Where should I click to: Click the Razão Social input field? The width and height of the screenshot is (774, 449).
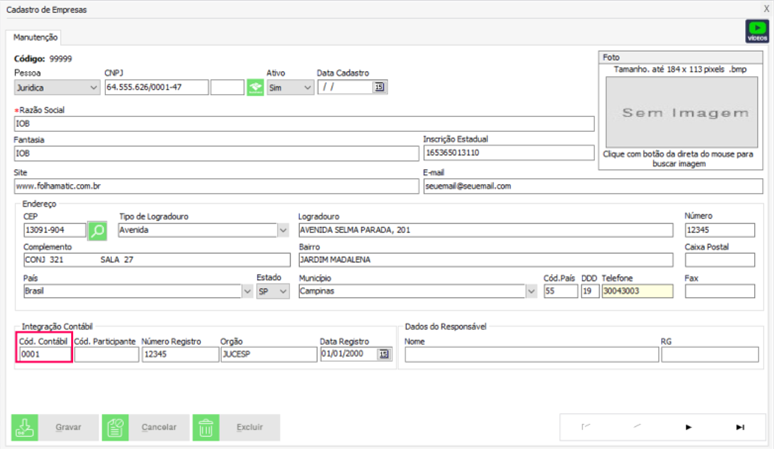coord(304,124)
